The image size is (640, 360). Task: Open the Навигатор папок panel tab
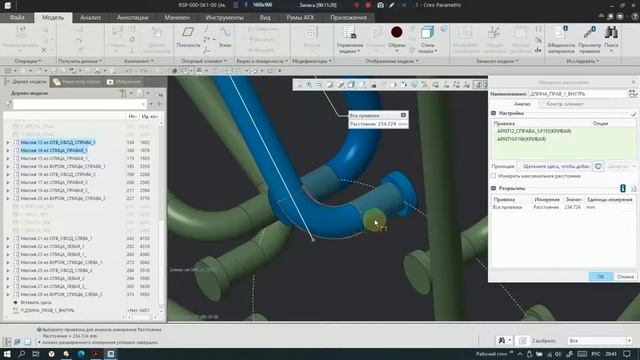click(76, 82)
